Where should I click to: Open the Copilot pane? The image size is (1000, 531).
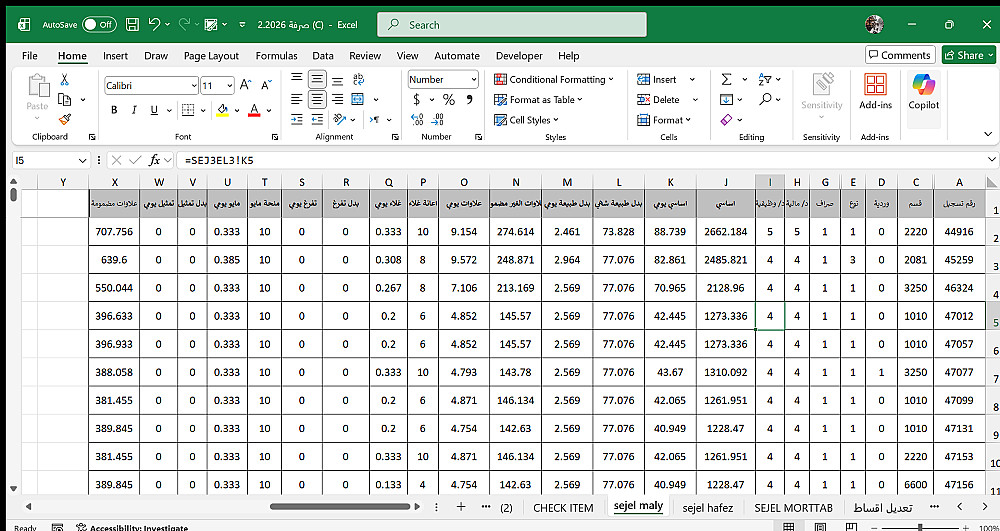[923, 91]
